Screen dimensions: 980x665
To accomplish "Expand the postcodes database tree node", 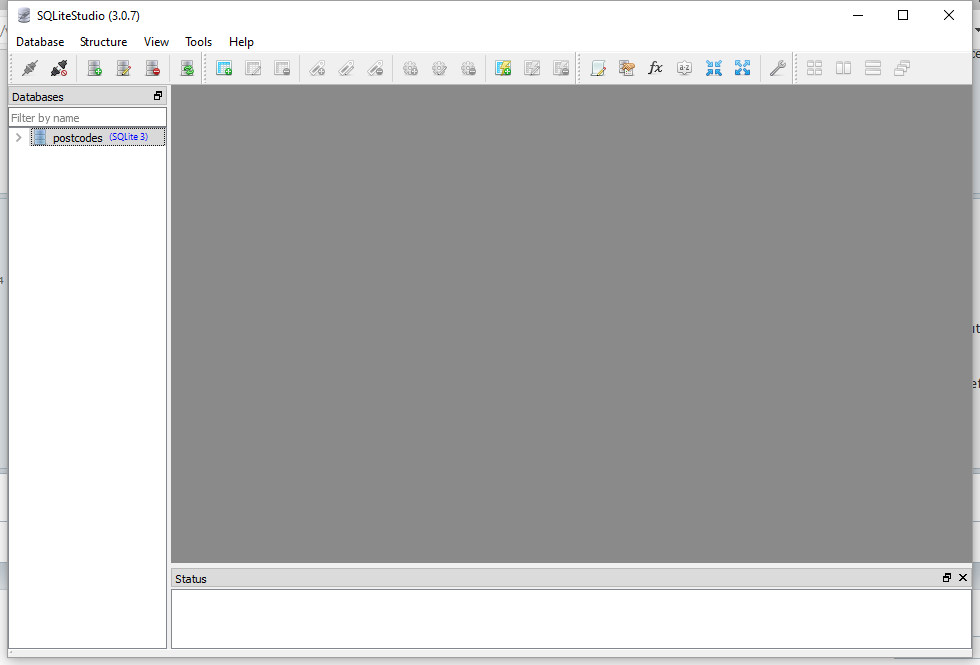I will (x=17, y=137).
